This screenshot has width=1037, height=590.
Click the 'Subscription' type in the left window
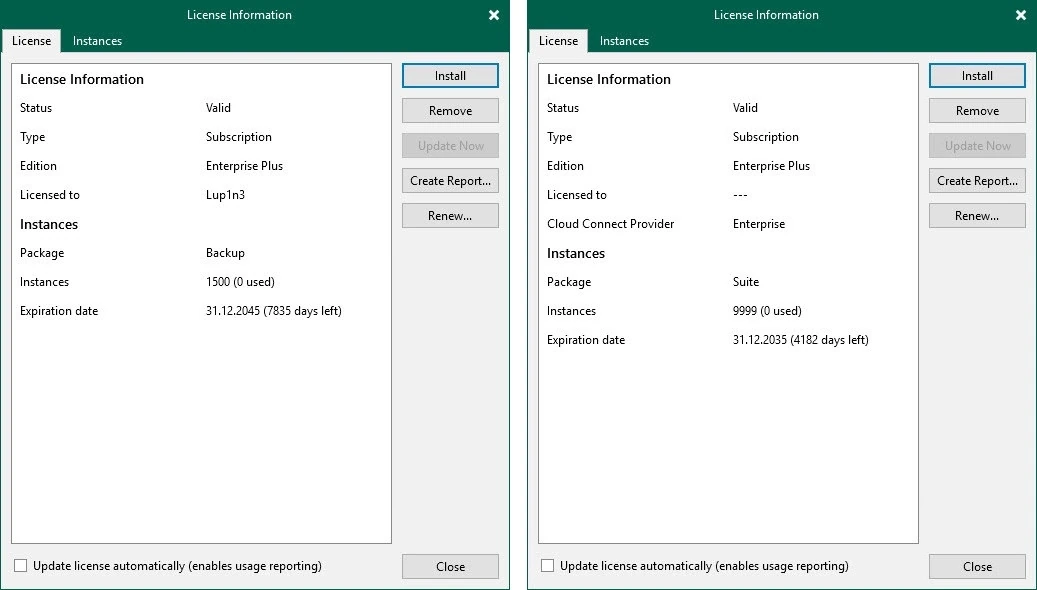(x=239, y=137)
